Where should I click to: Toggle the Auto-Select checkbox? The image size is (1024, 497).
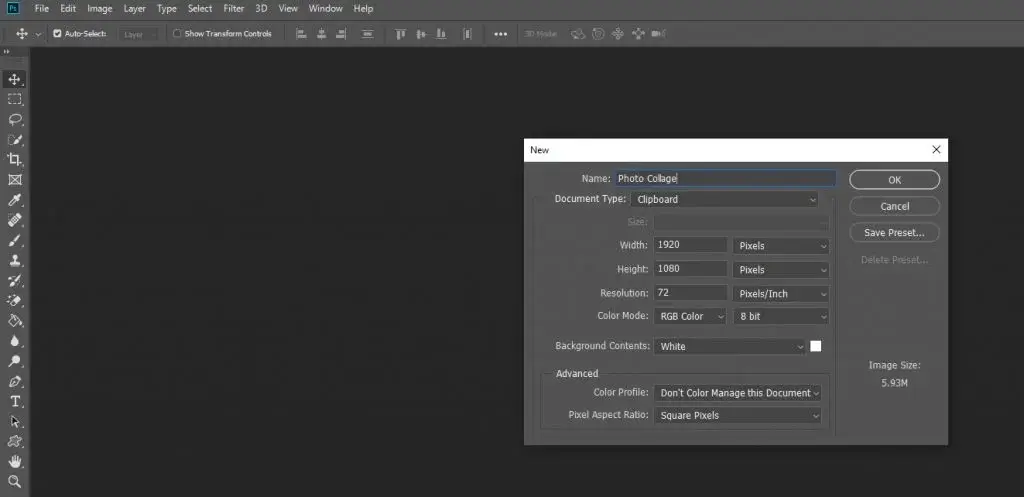[57, 34]
